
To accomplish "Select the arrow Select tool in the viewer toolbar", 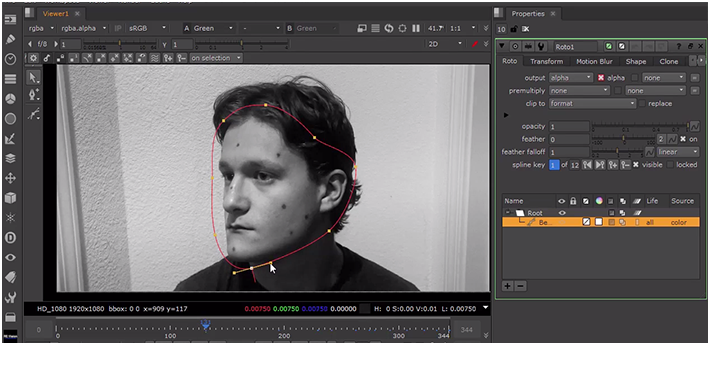I will coord(33,78).
